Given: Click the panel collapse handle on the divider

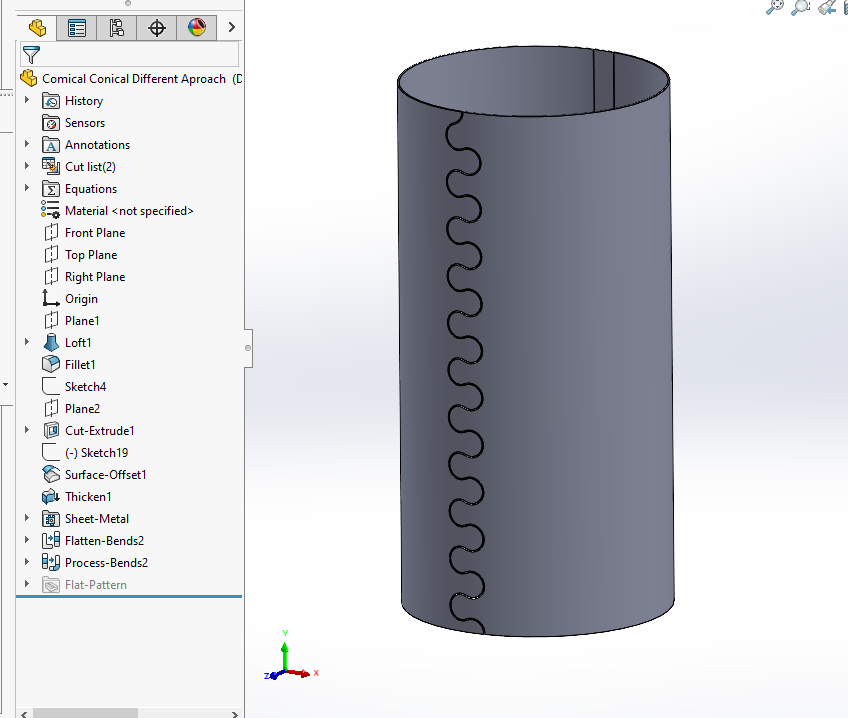Looking at the screenshot, I should coord(248,348).
